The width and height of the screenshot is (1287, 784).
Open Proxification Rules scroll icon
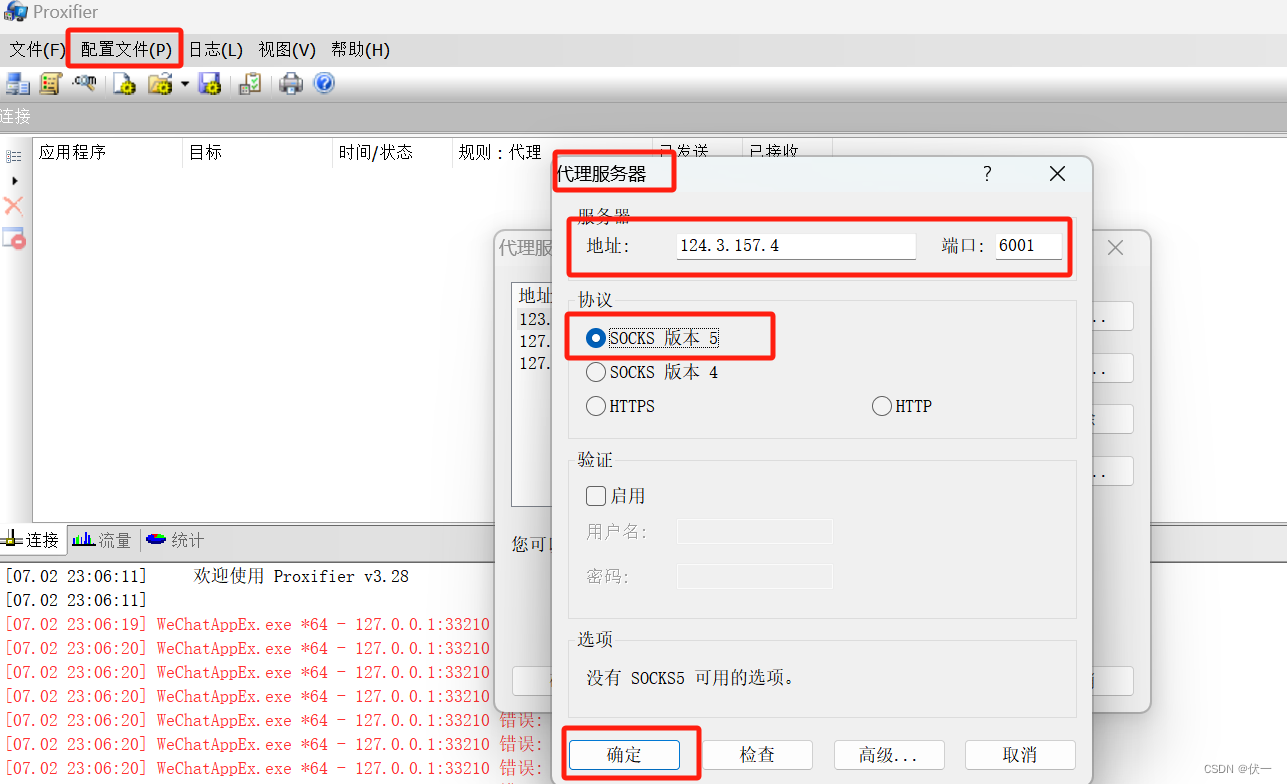click(51, 84)
